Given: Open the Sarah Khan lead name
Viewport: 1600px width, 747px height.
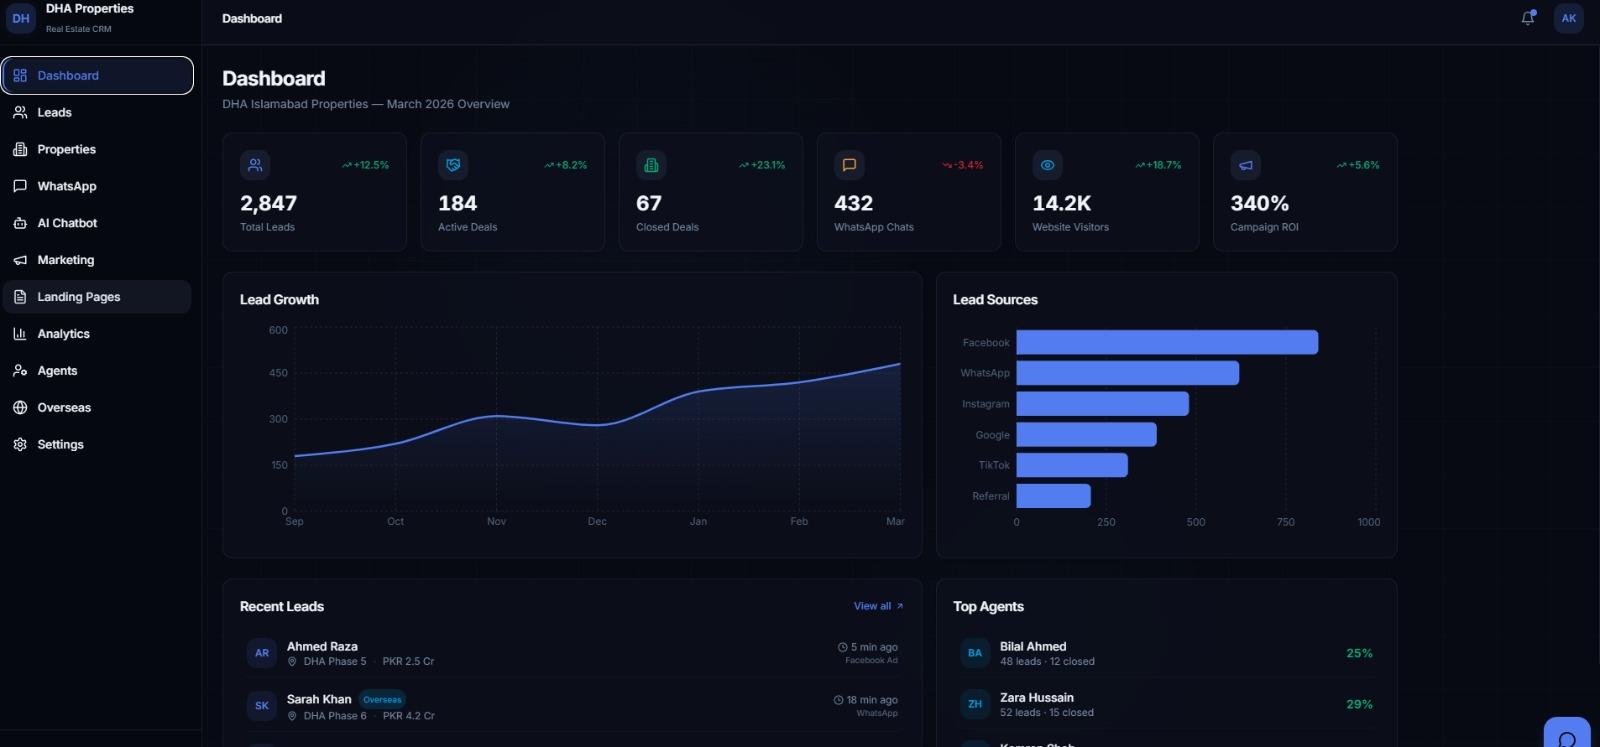Looking at the screenshot, I should tap(319, 699).
